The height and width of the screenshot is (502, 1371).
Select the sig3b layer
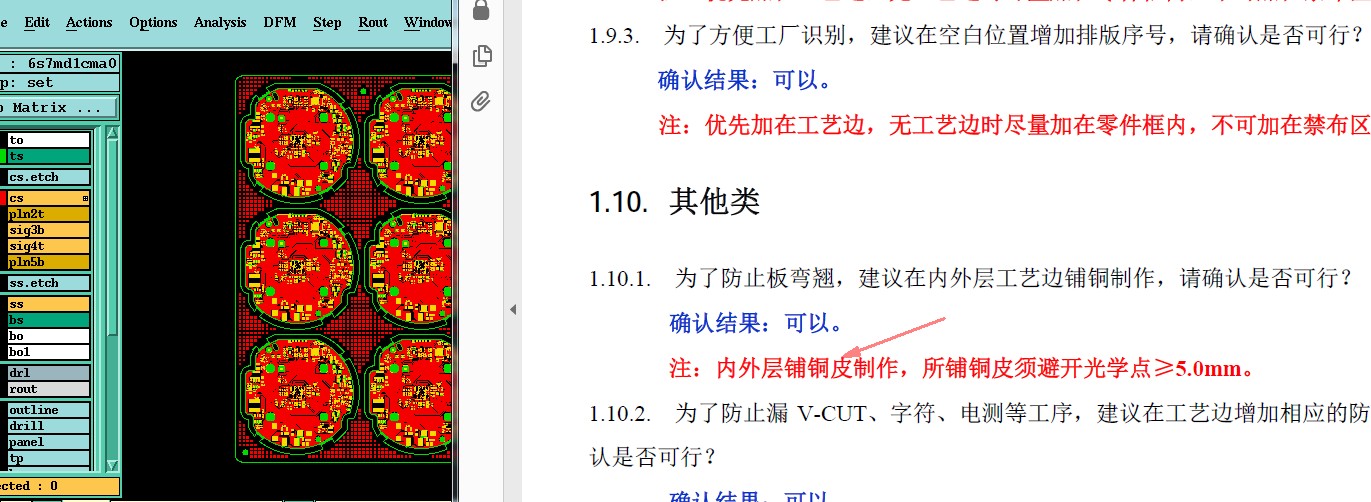pyautogui.click(x=49, y=230)
